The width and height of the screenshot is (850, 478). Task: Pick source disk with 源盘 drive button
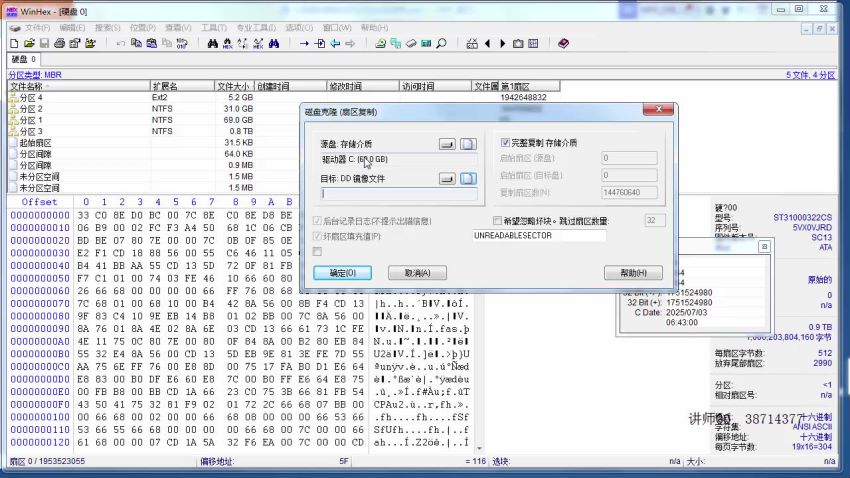click(x=447, y=144)
